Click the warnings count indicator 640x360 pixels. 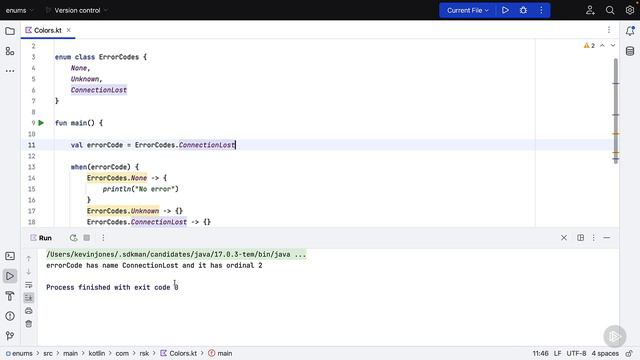click(589, 46)
